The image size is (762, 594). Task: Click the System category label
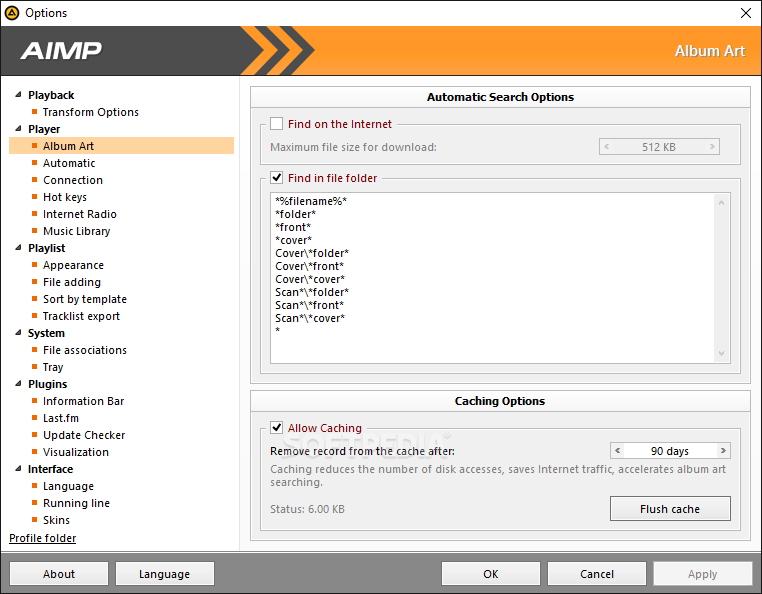pos(46,333)
